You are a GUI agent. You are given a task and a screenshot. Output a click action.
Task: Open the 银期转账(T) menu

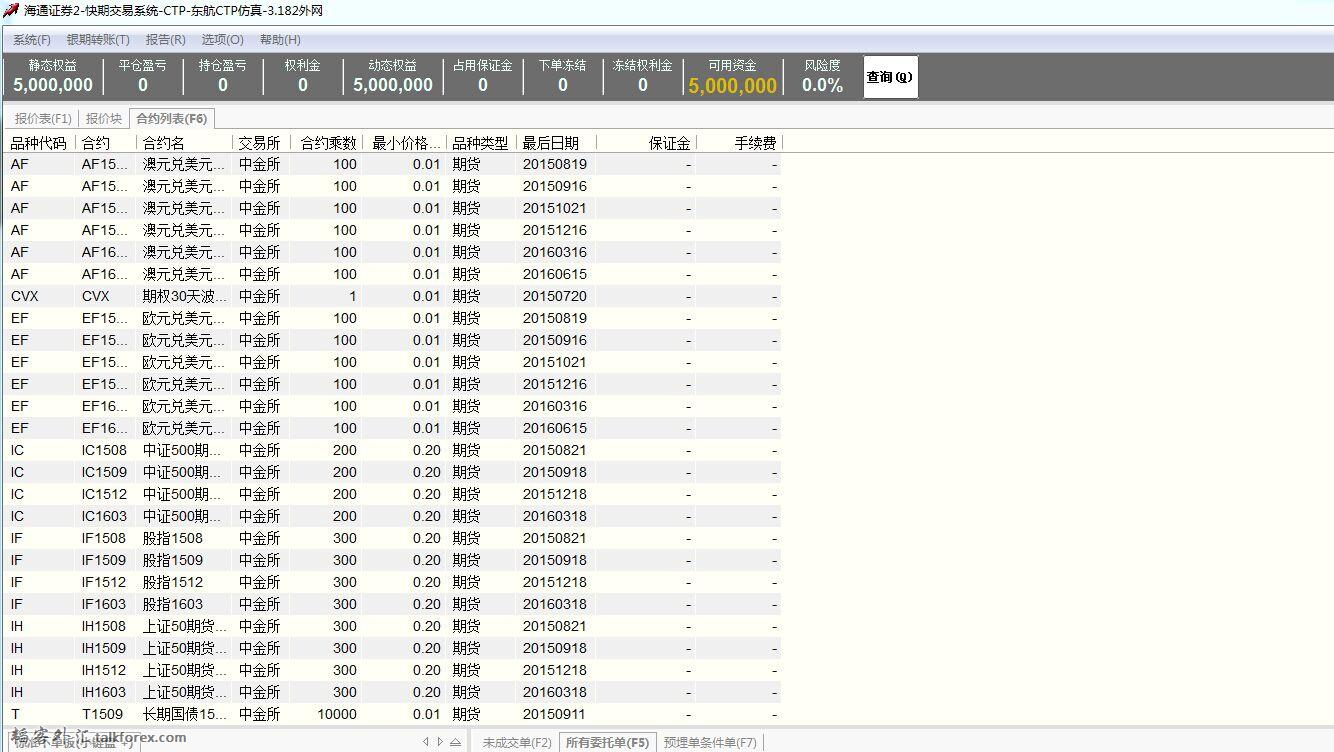click(98, 40)
